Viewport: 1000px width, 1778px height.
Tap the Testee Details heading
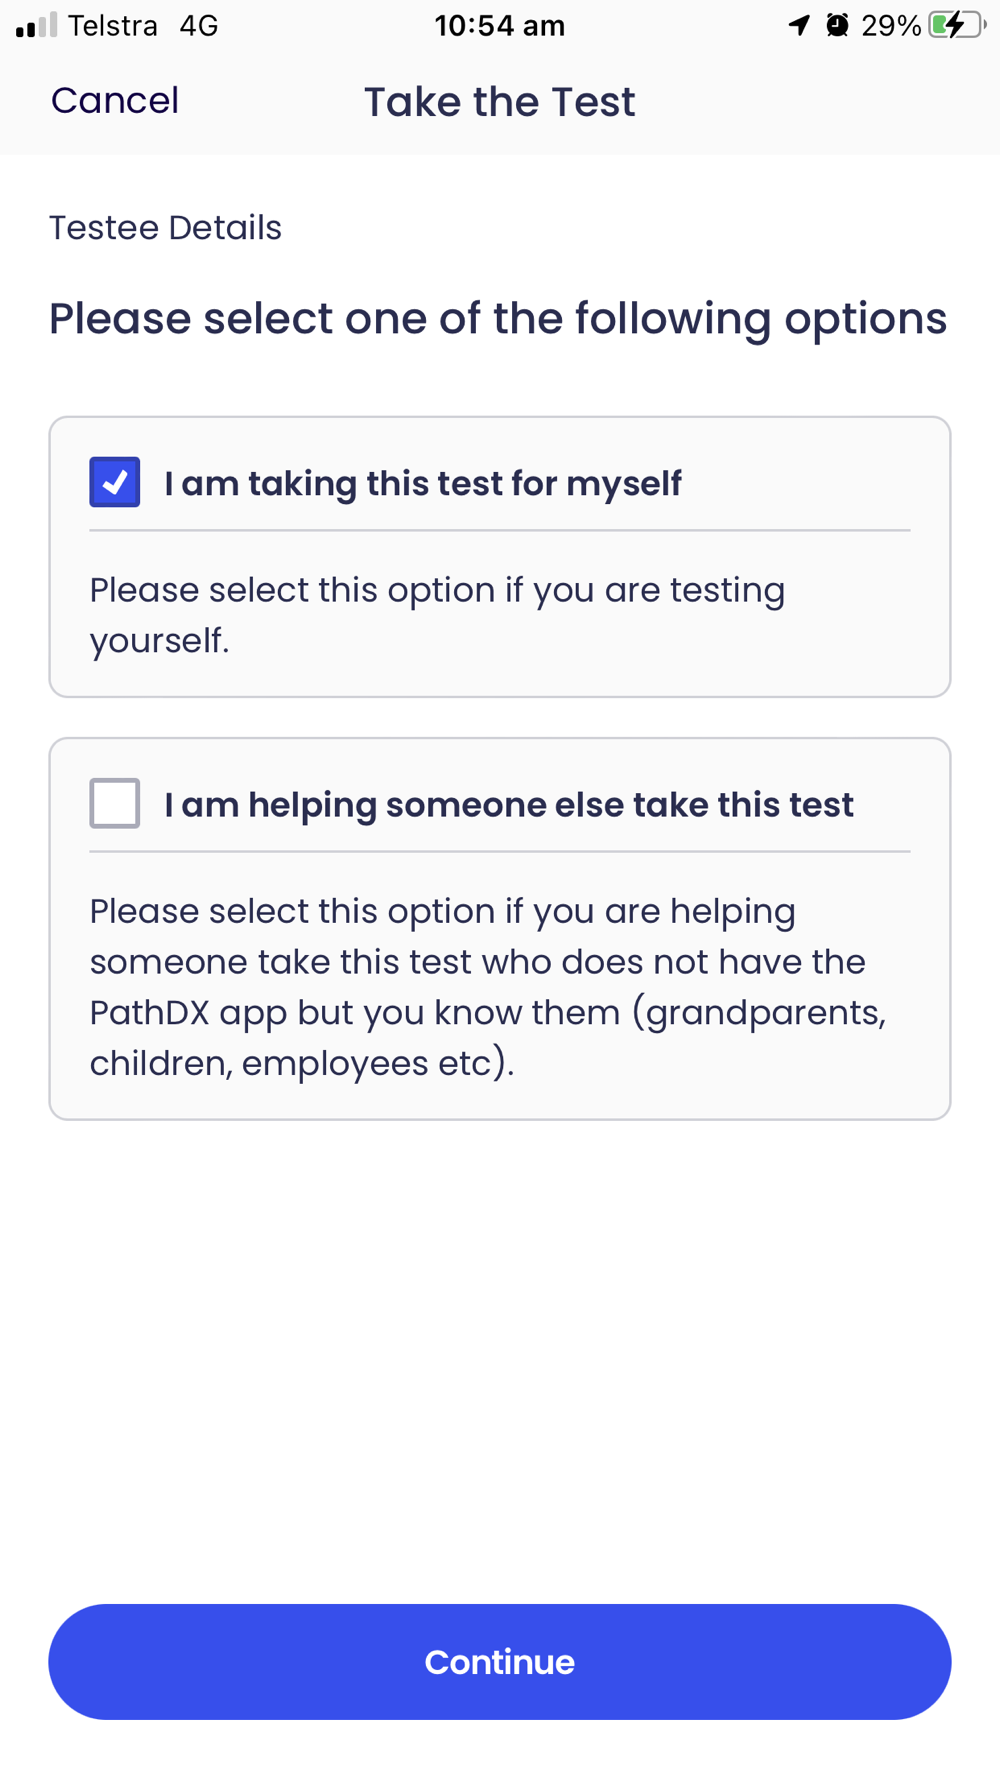[x=166, y=228]
